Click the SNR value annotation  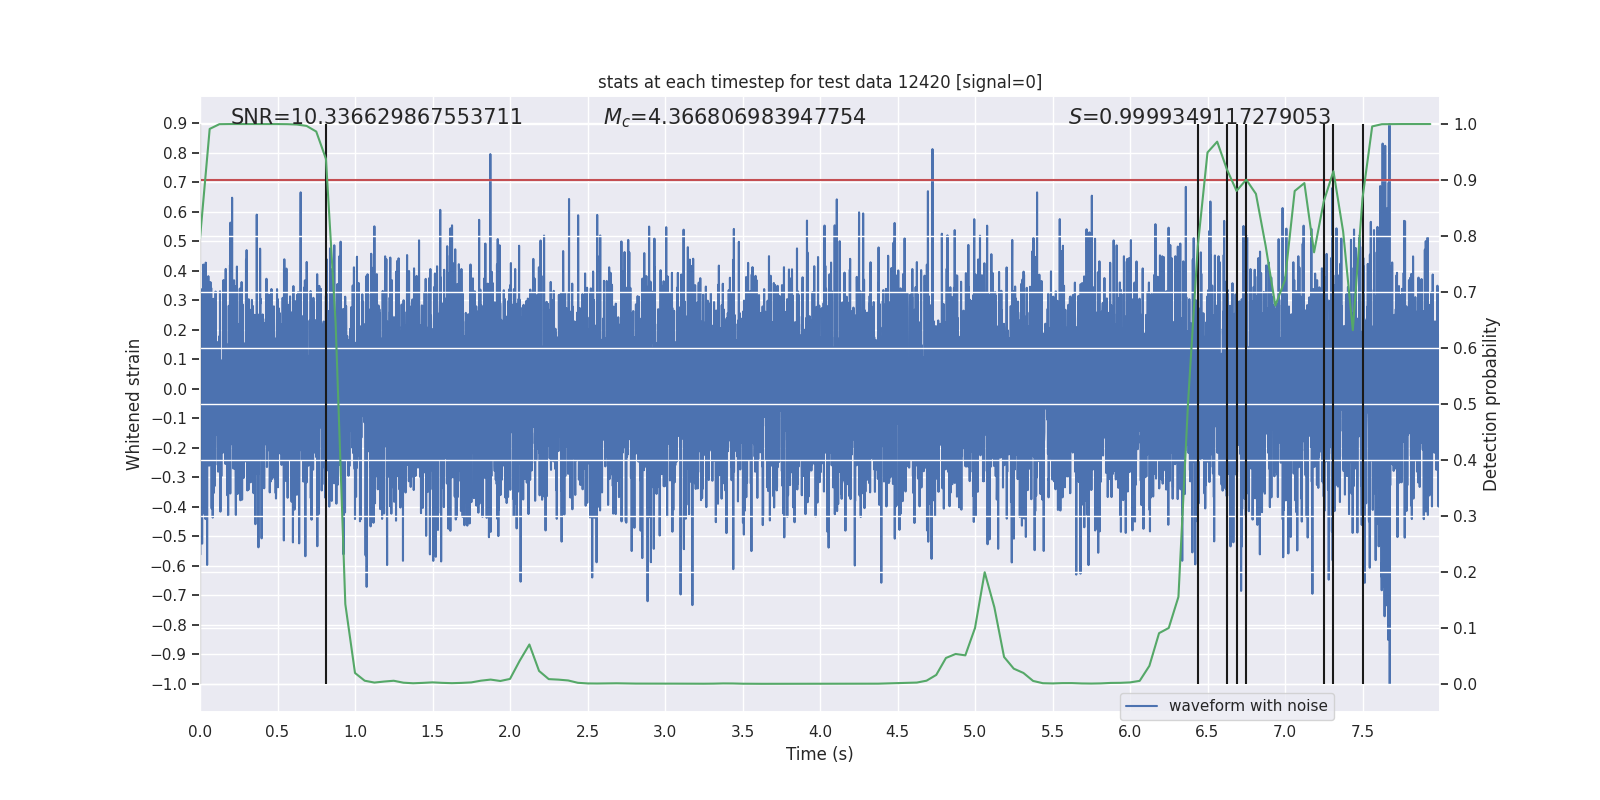coord(376,117)
